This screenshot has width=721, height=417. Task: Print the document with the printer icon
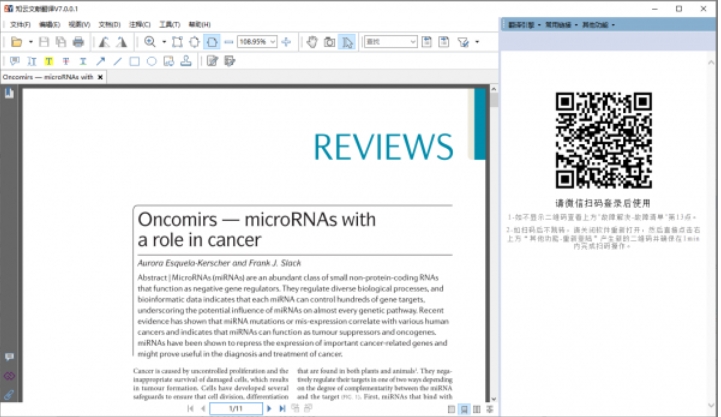(78, 42)
